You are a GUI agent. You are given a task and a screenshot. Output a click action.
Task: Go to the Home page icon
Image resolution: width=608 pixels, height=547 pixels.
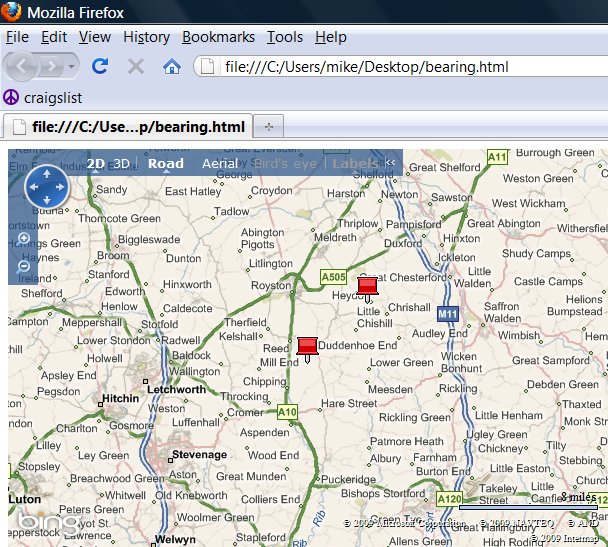point(172,67)
